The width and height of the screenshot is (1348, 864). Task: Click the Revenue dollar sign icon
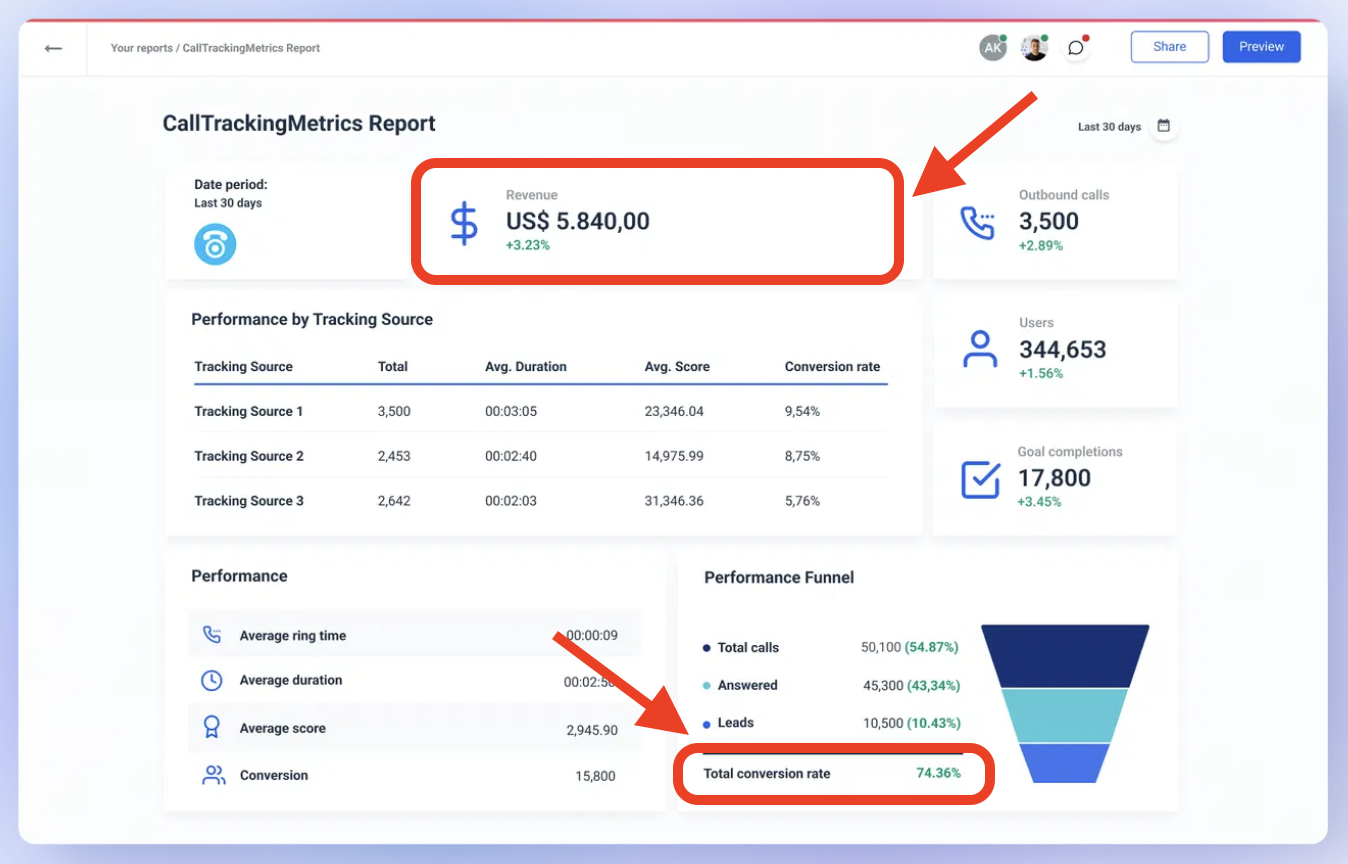point(464,222)
